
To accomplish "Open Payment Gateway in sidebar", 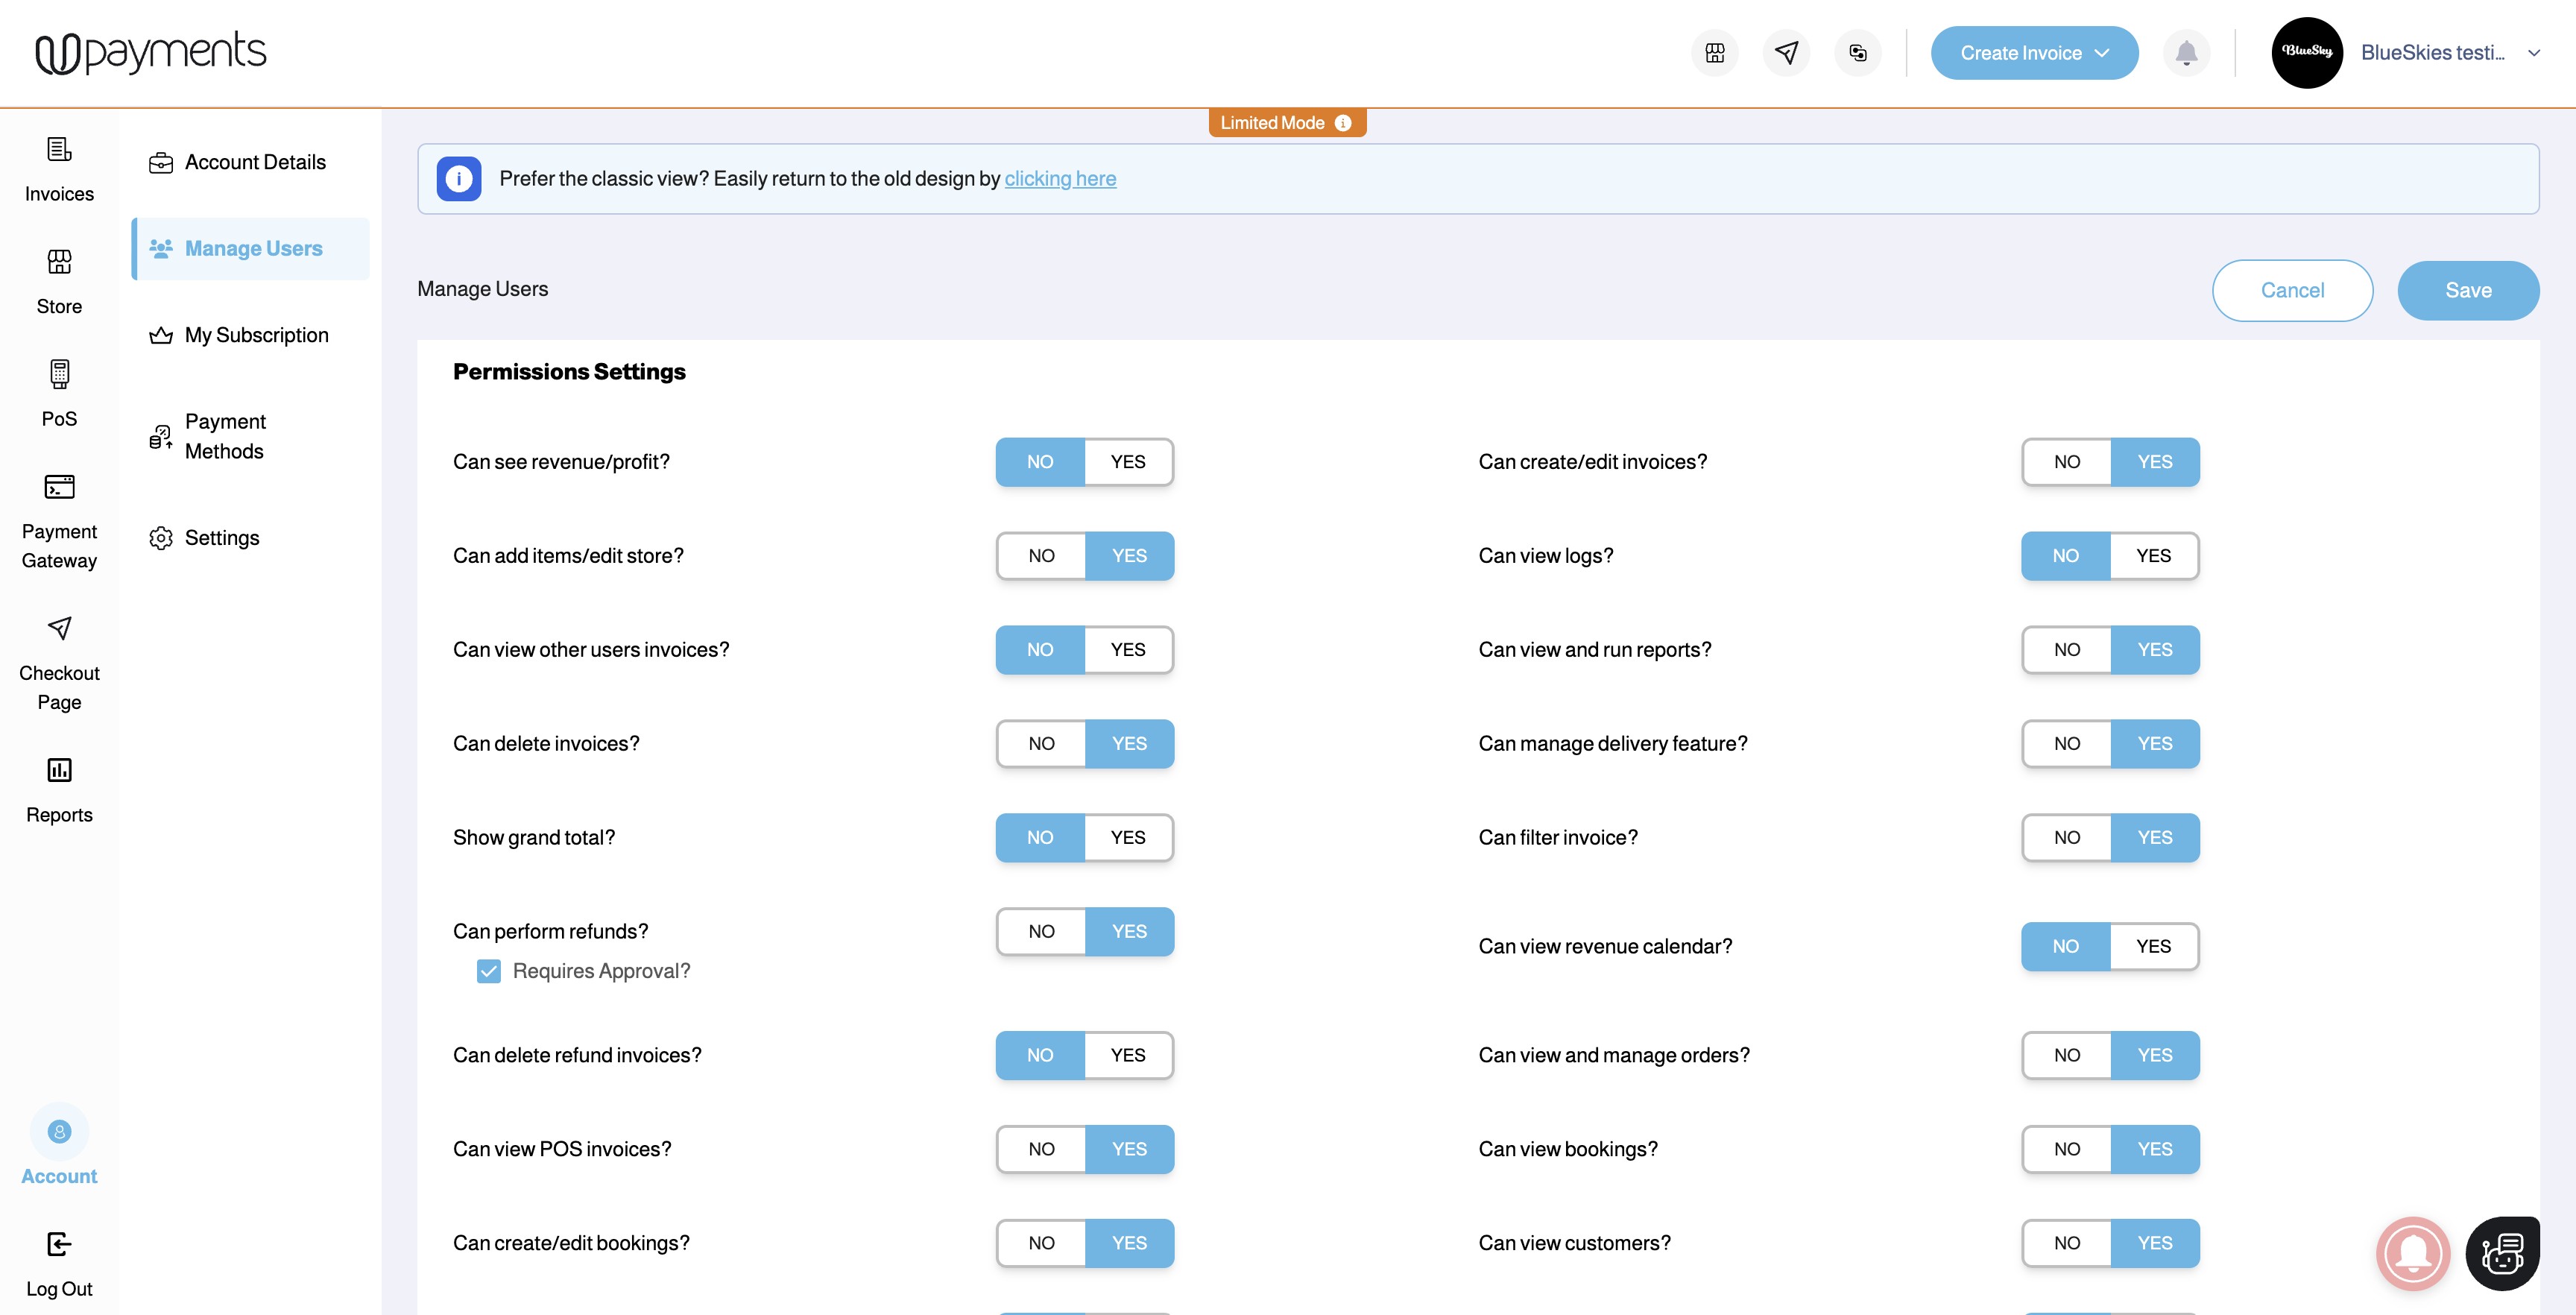I will pos(59,520).
